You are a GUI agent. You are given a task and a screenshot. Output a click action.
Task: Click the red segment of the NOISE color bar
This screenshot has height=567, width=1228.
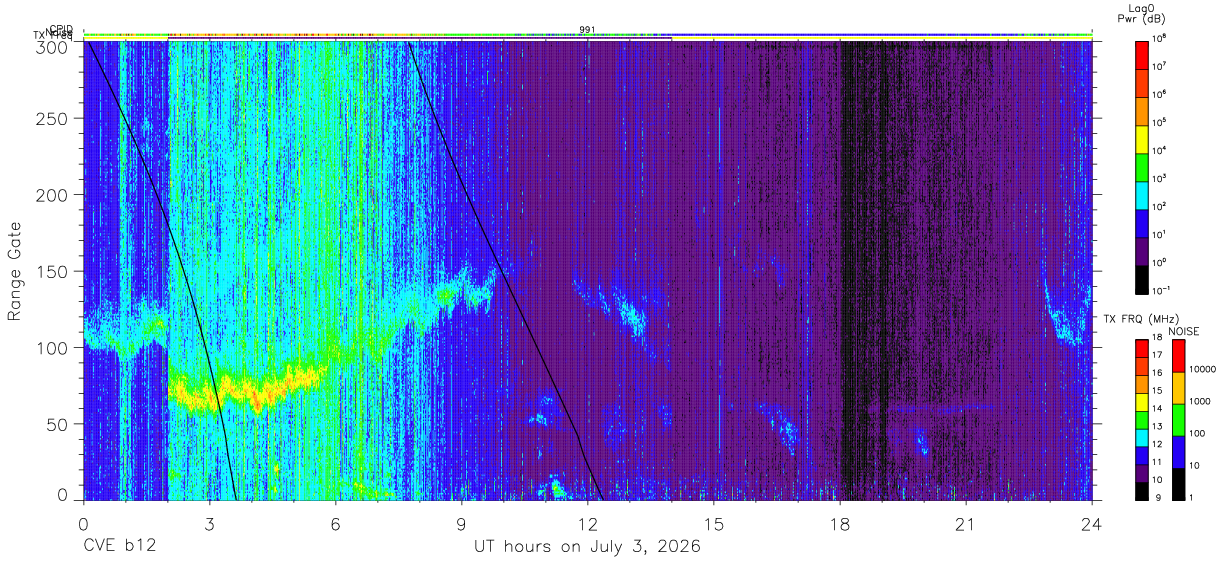1178,356
